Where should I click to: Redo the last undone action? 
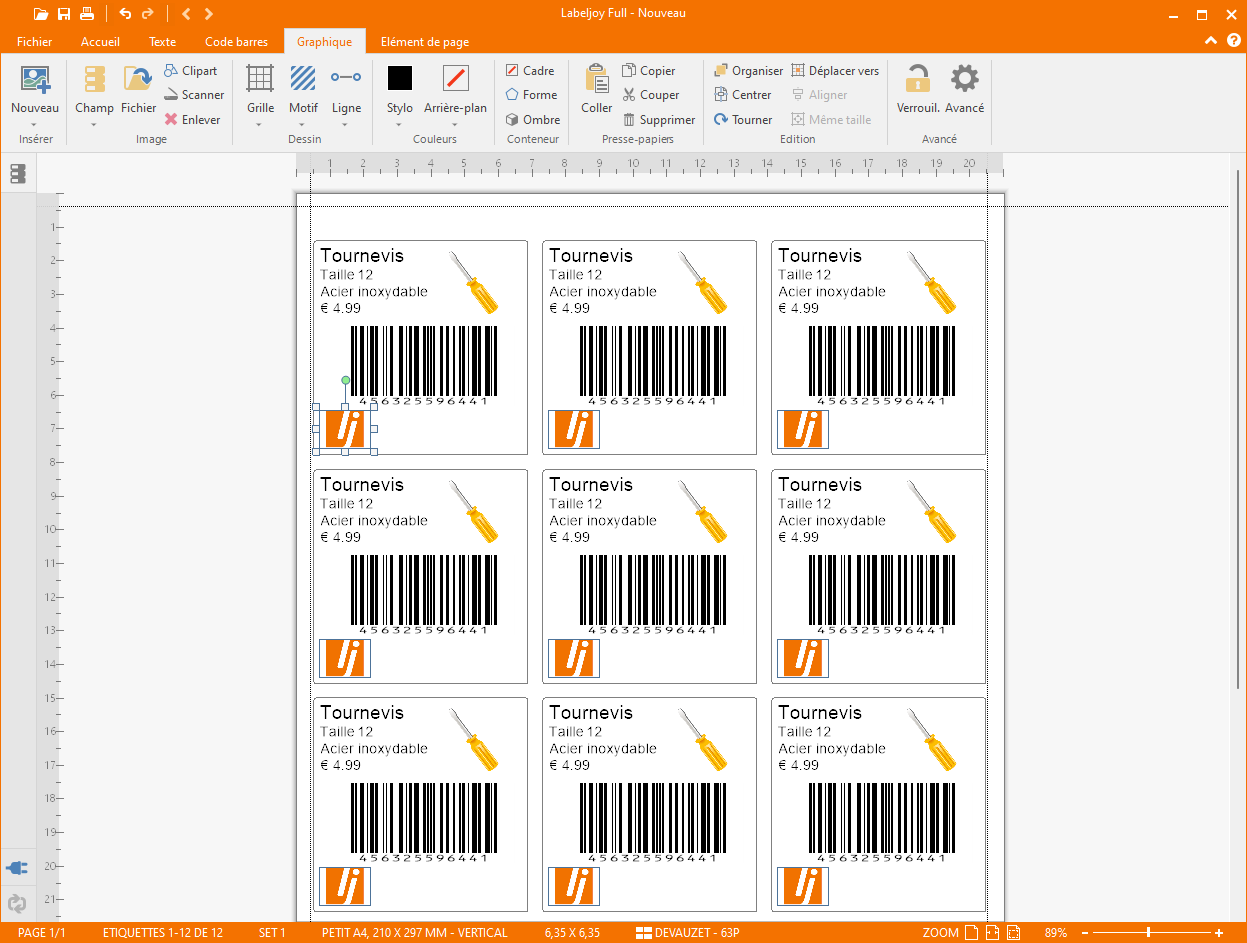148,14
